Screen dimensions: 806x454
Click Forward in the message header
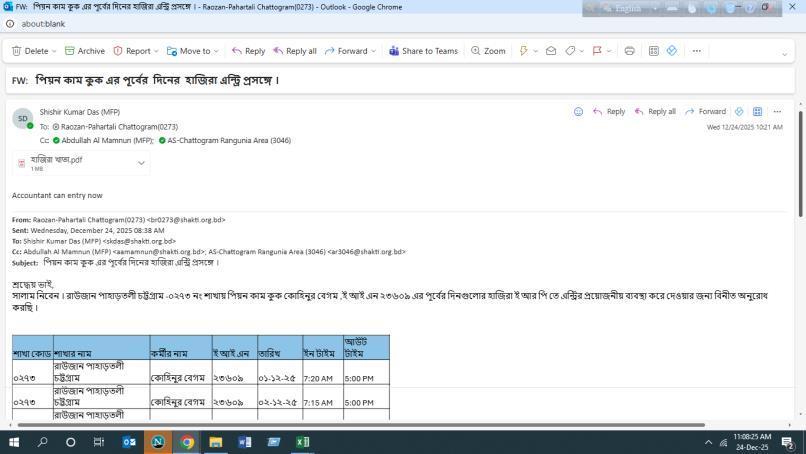pos(705,112)
